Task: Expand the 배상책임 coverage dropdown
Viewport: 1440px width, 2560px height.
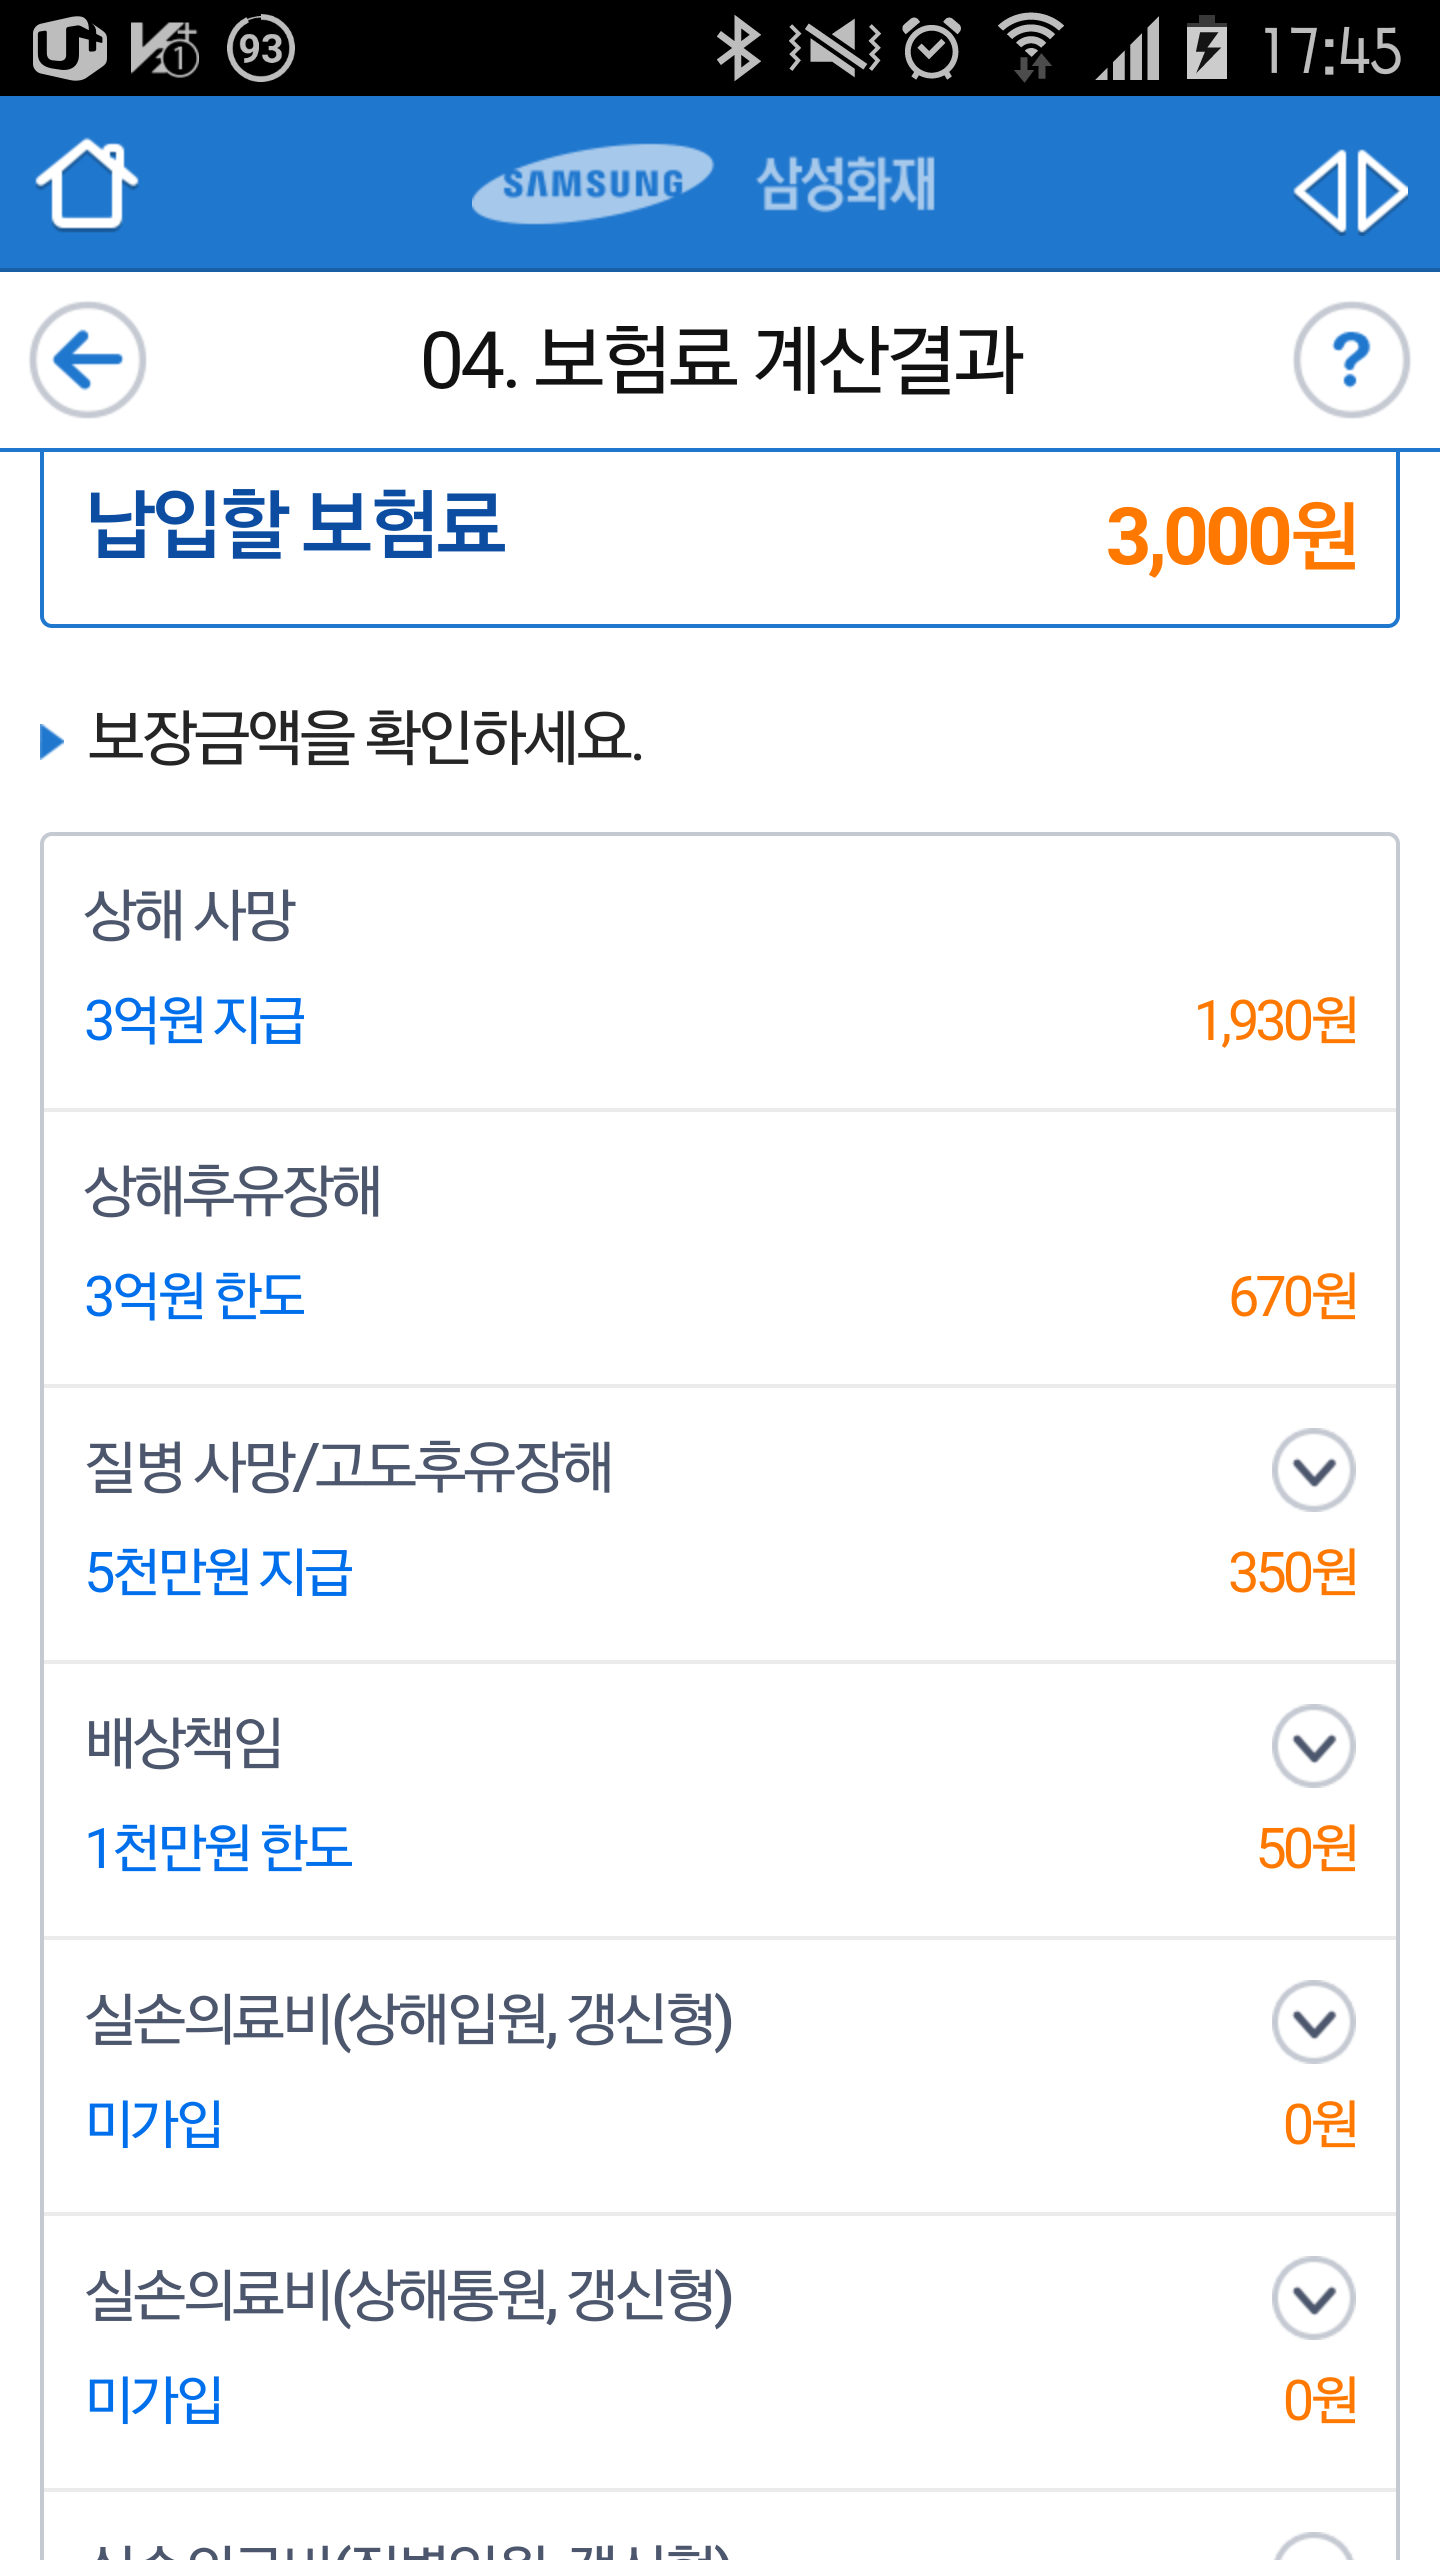Action: tap(1313, 1746)
